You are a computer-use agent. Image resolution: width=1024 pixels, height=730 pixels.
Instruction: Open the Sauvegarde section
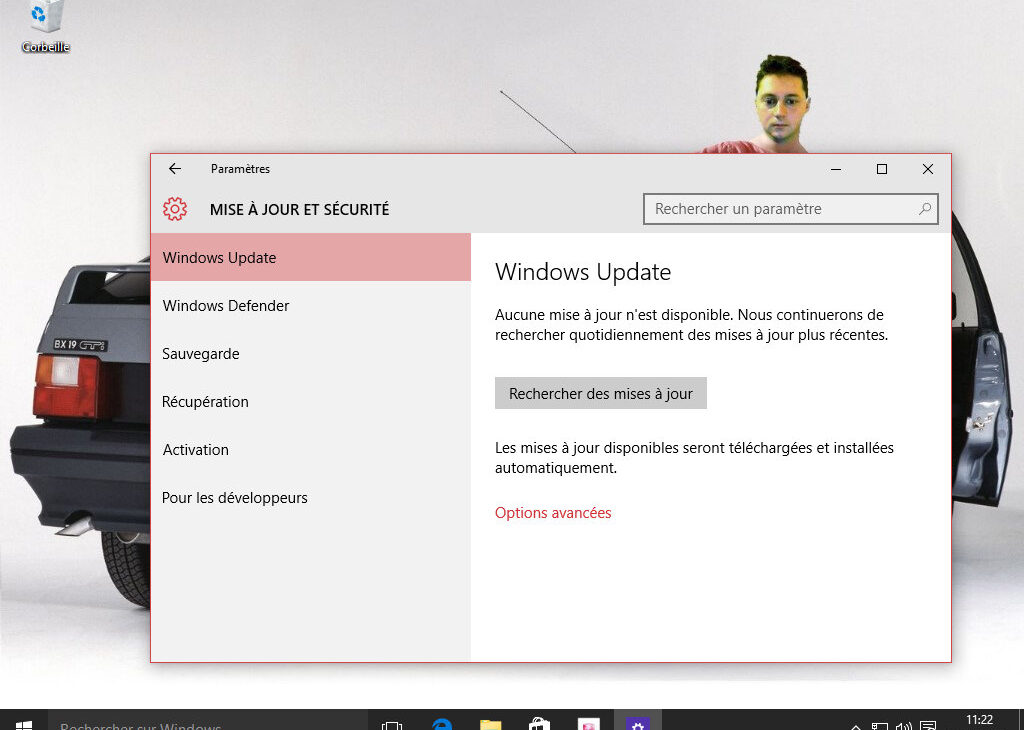tap(201, 354)
